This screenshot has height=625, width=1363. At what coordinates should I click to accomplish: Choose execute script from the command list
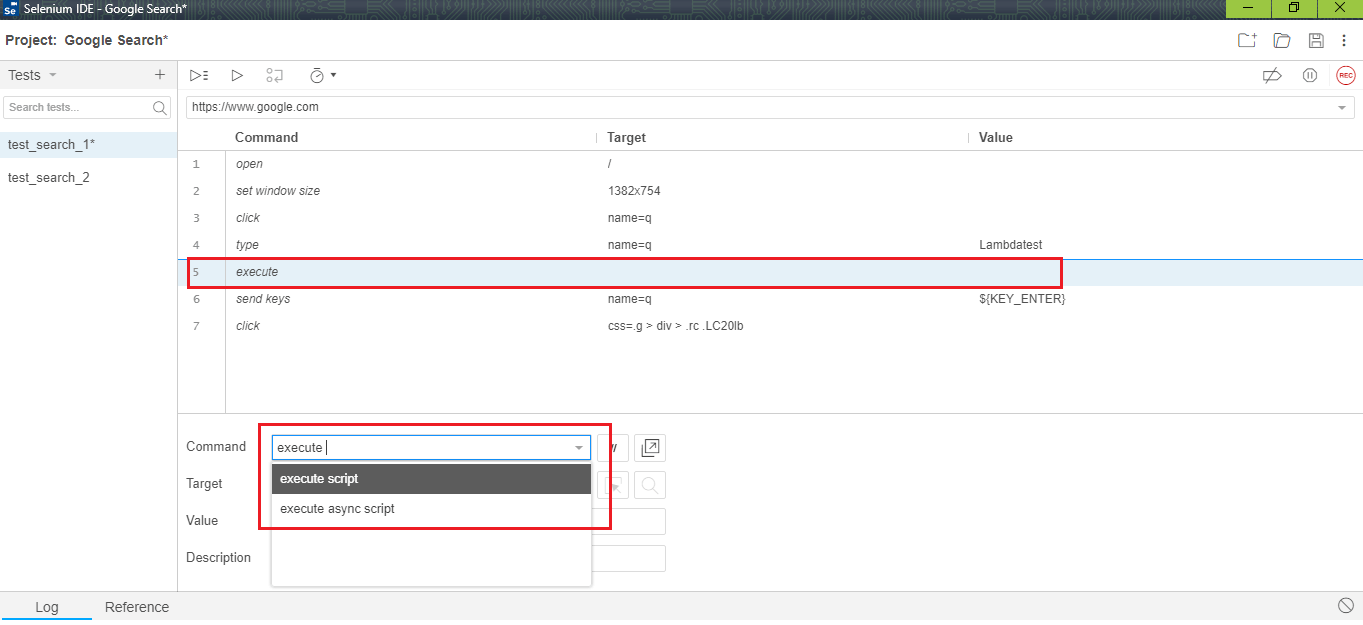pyautogui.click(x=319, y=478)
